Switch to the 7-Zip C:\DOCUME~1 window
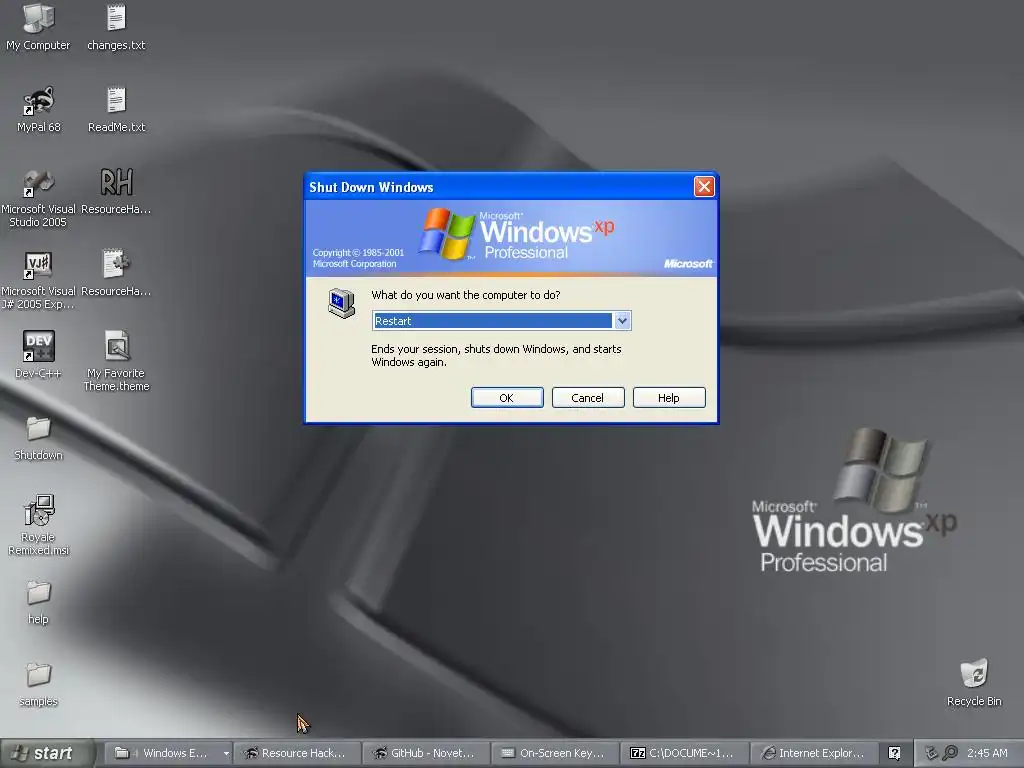This screenshot has height=768, width=1024. click(x=684, y=753)
